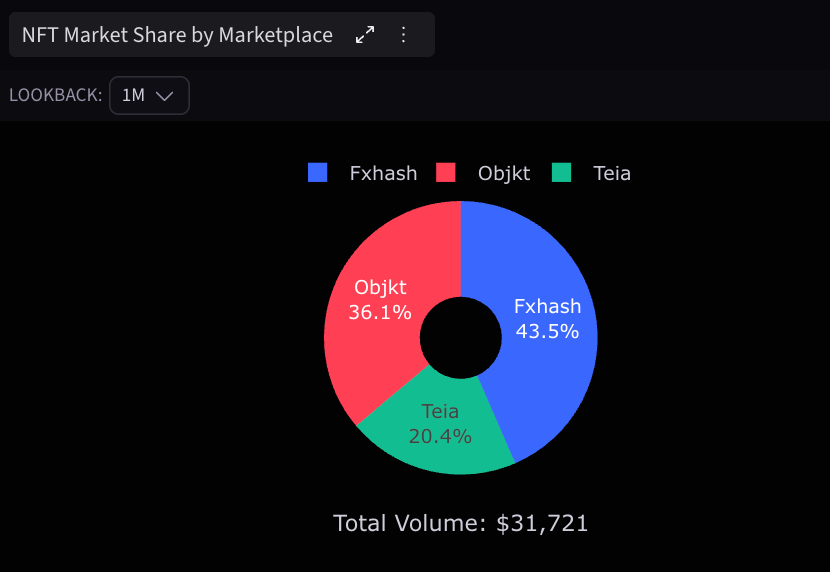This screenshot has height=572, width=830.
Task: Click Objkt legend label
Action: click(x=504, y=174)
